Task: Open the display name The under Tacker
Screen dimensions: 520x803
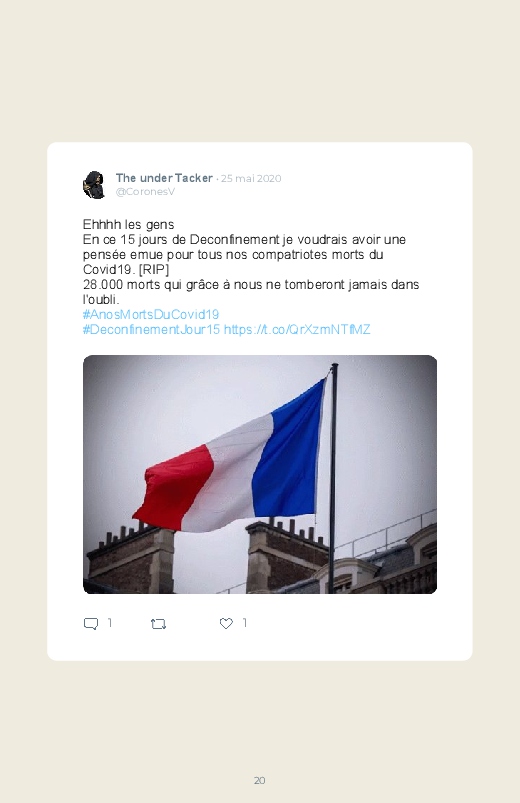Action: 164,178
